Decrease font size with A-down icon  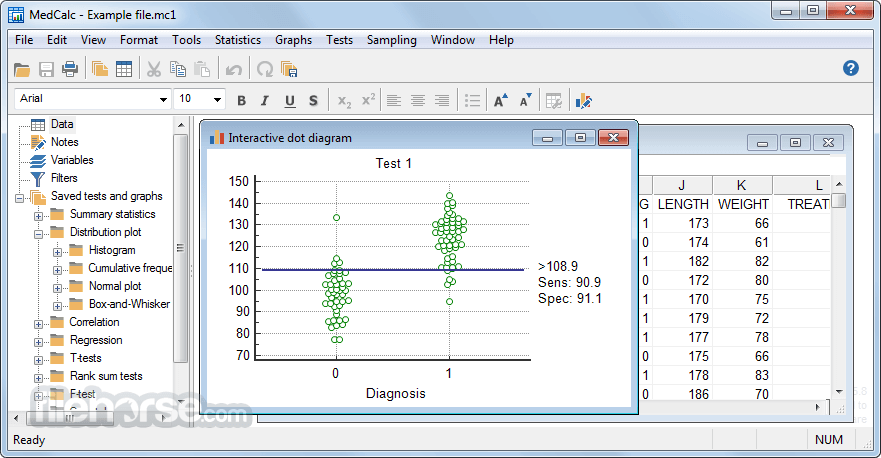[525, 101]
